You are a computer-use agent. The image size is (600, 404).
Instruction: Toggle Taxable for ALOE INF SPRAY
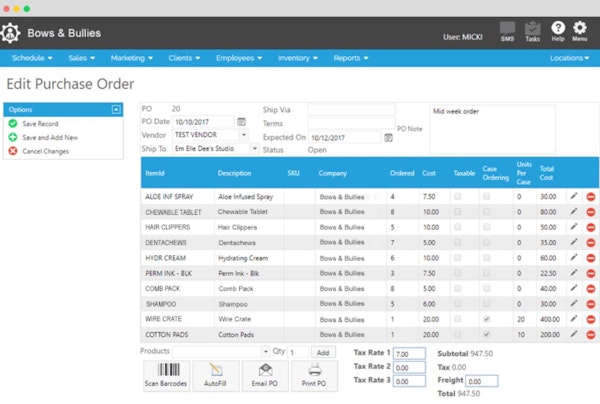[x=458, y=196]
